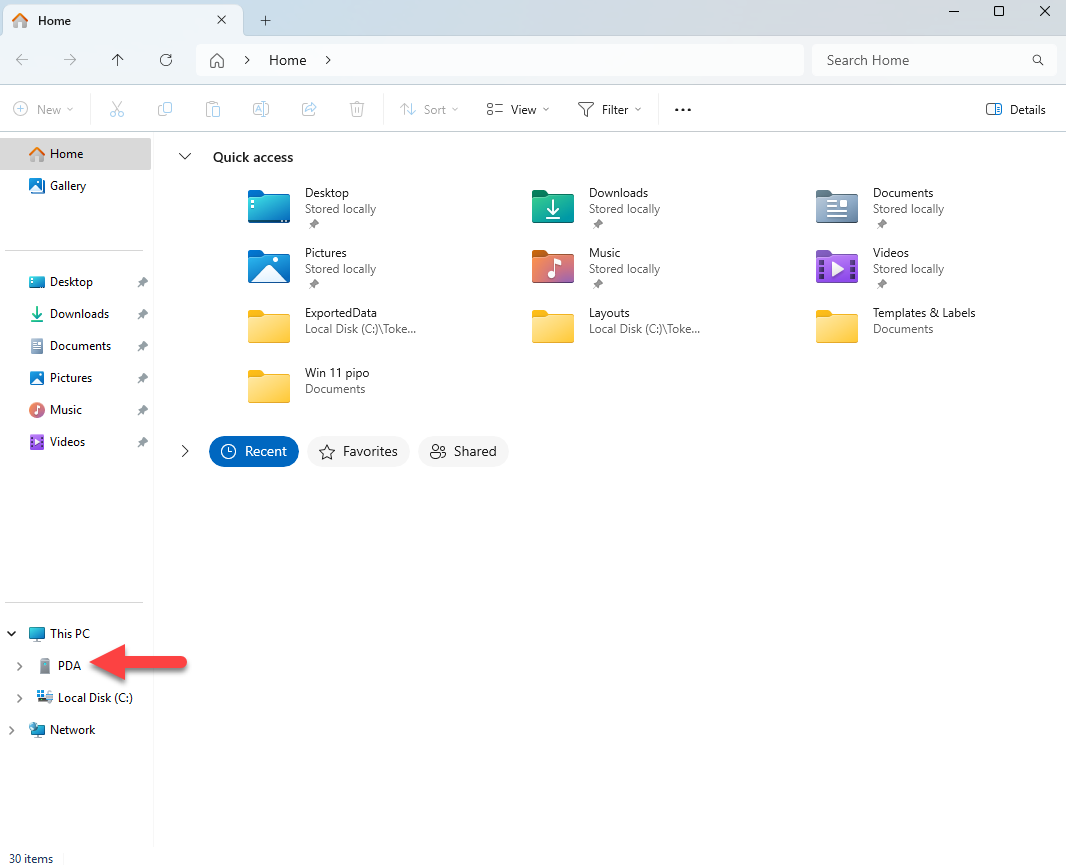Click the Home breadcrumb in address bar
This screenshot has width=1066, height=868.
[x=288, y=60]
